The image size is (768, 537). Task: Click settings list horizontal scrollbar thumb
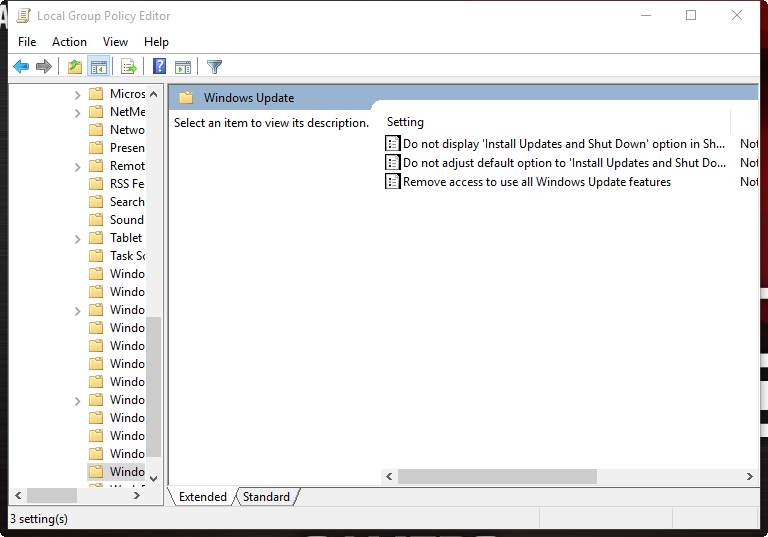[497, 476]
